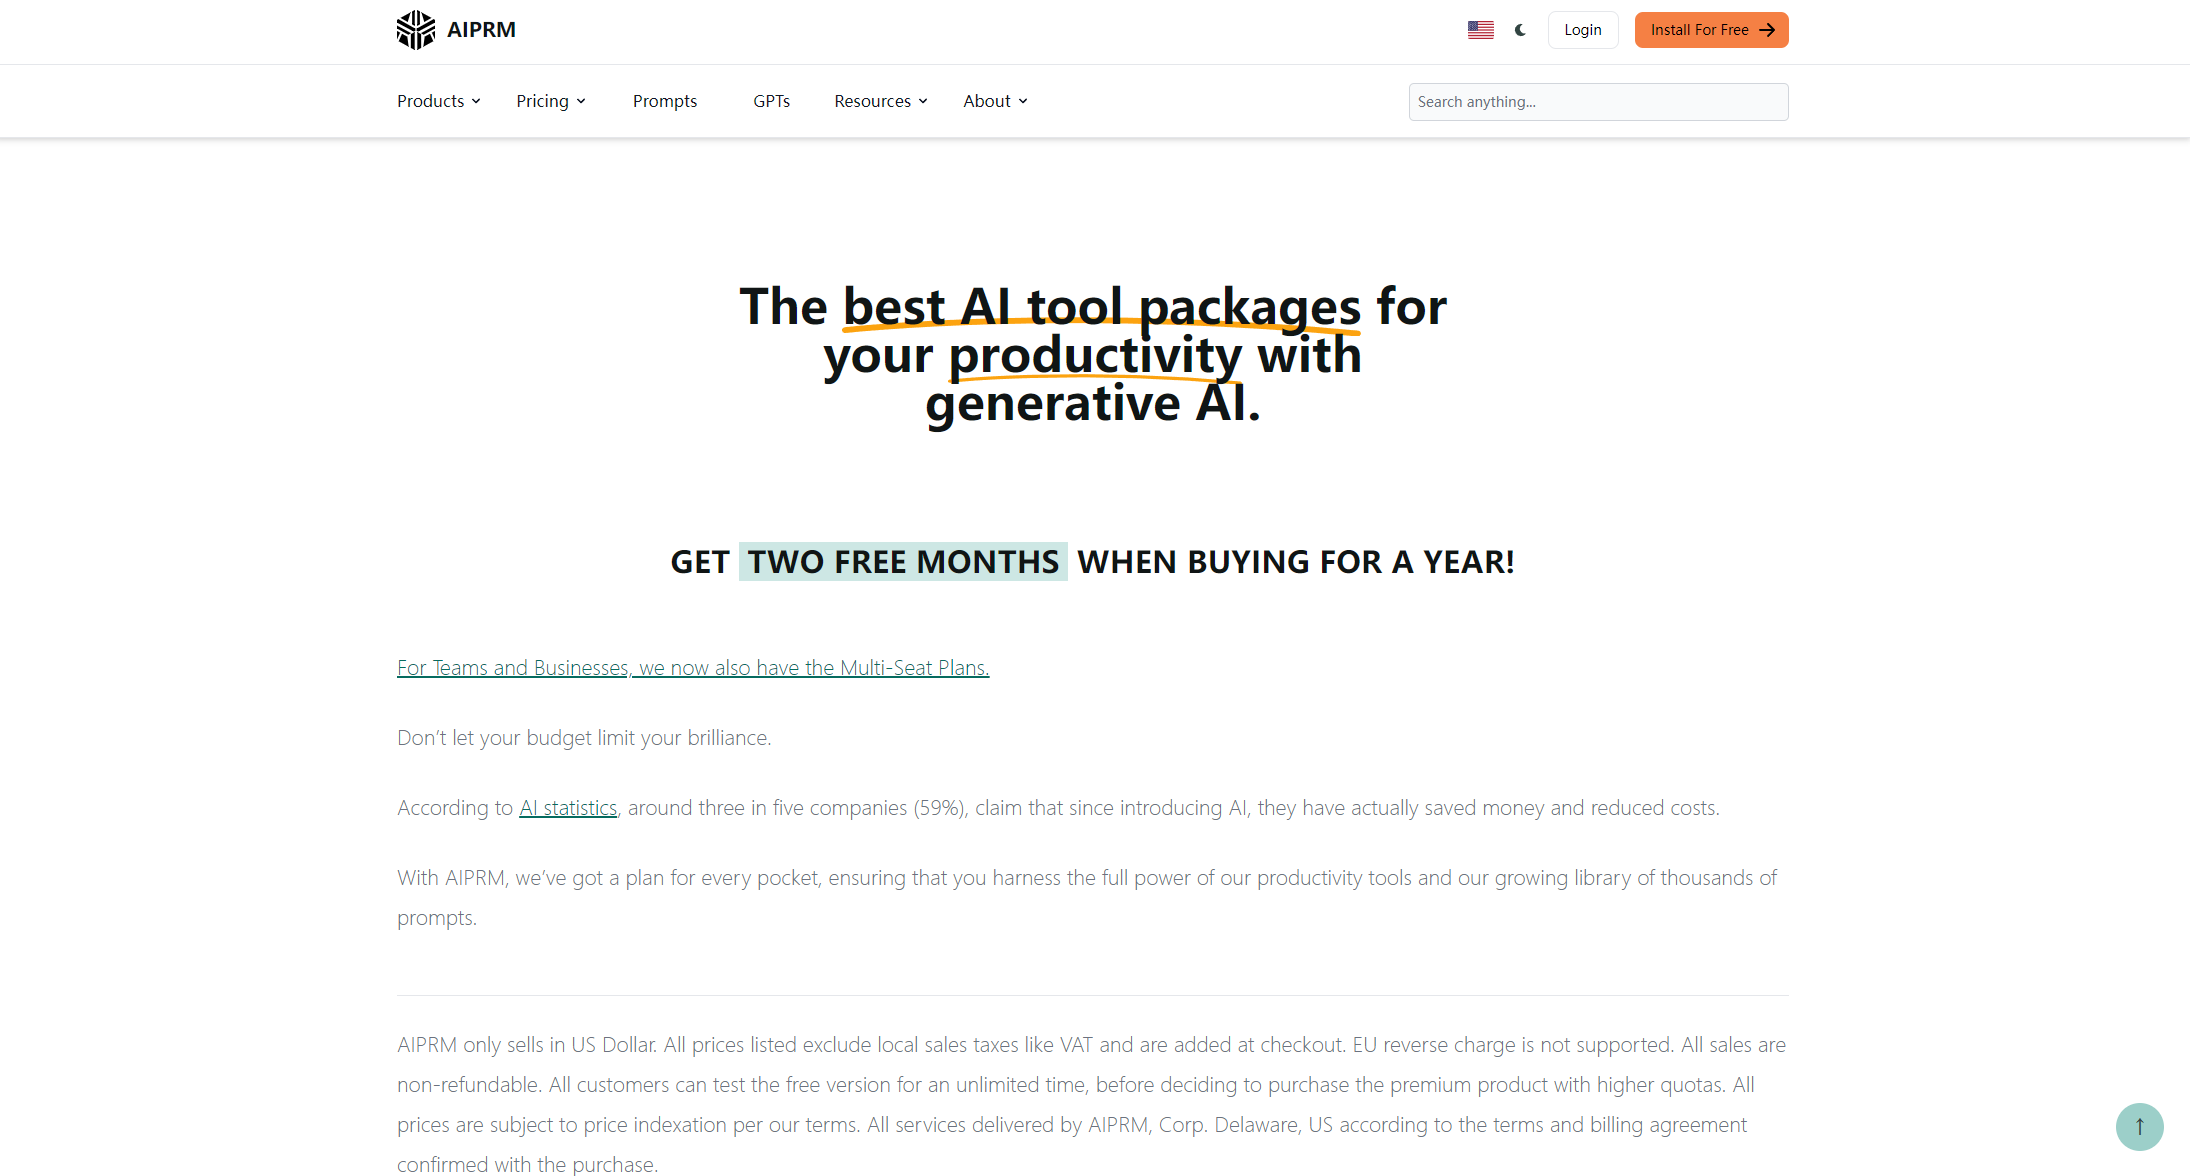2190x1176 pixels.
Task: Click the AIPRM cube logo icon
Action: coord(416,30)
